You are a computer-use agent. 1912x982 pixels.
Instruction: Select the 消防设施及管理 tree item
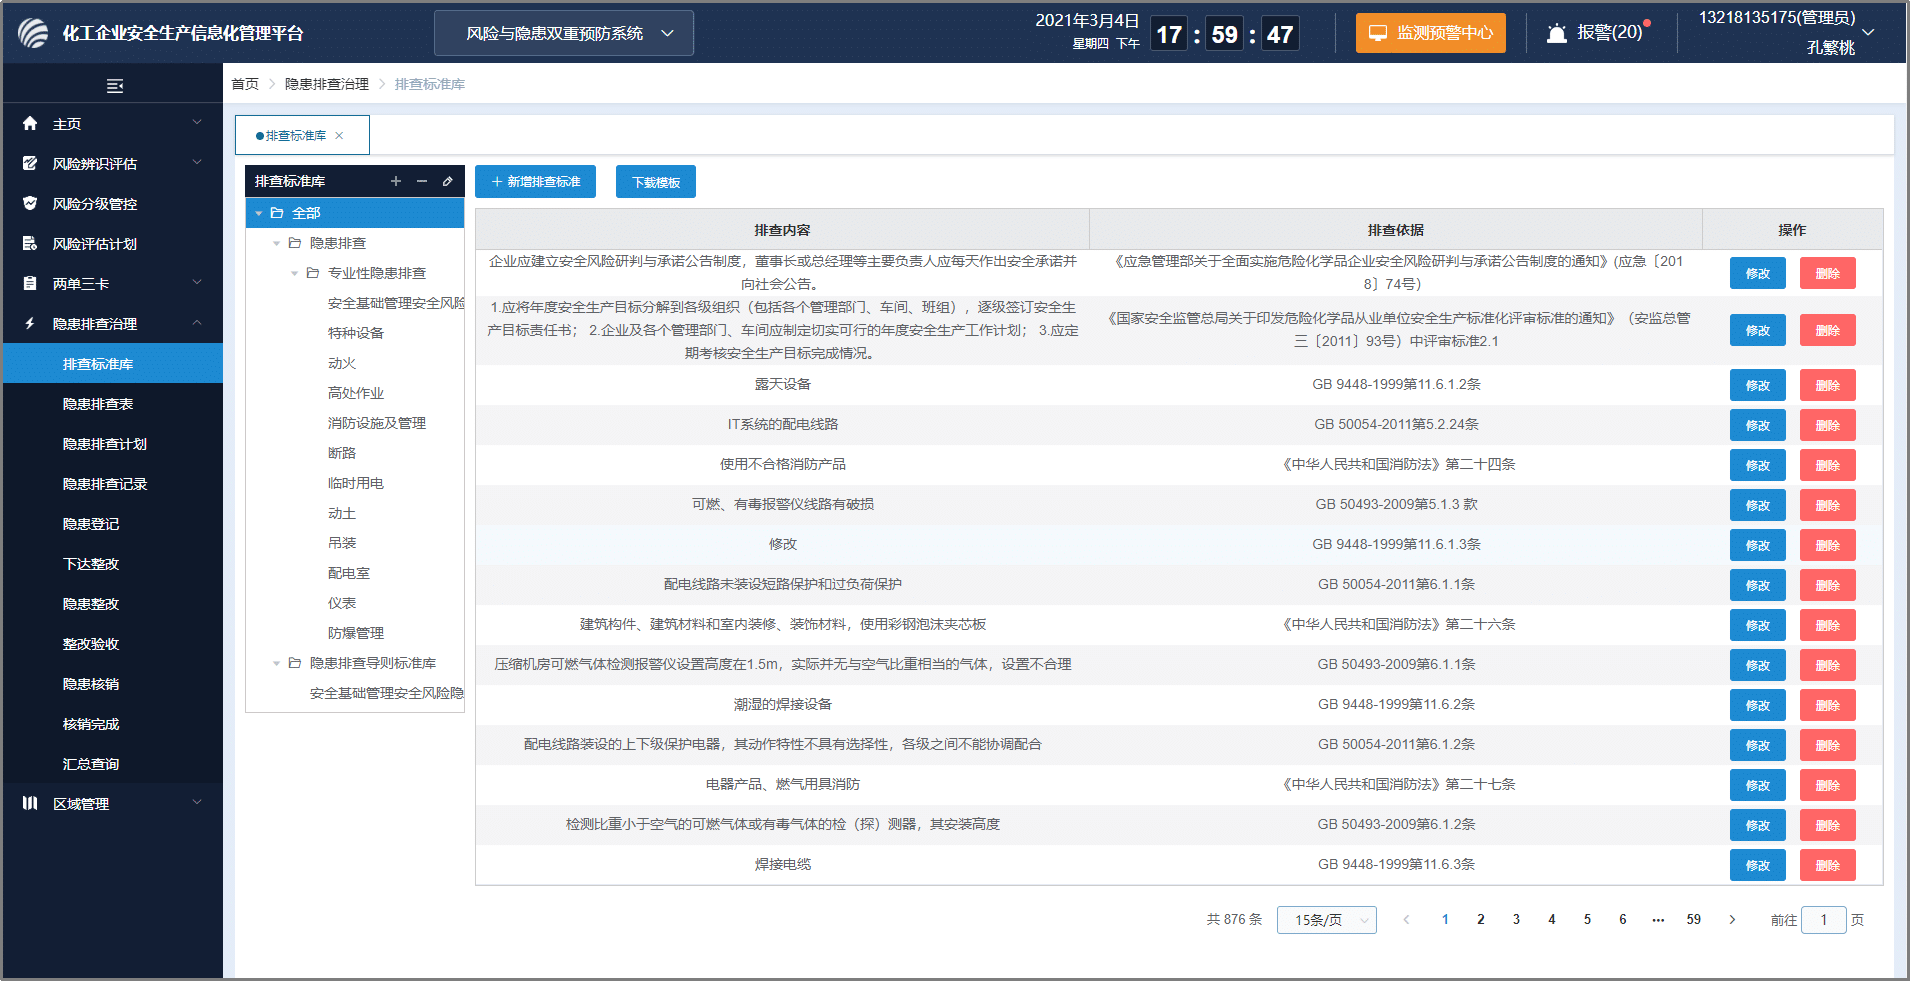377,423
